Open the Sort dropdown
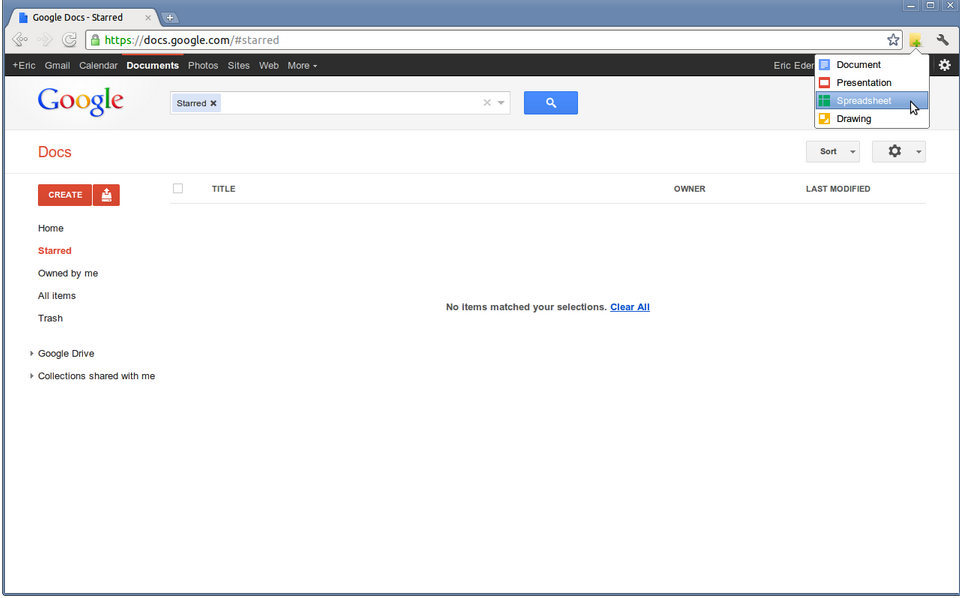Screen dimensions: 960x598 (x=833, y=152)
